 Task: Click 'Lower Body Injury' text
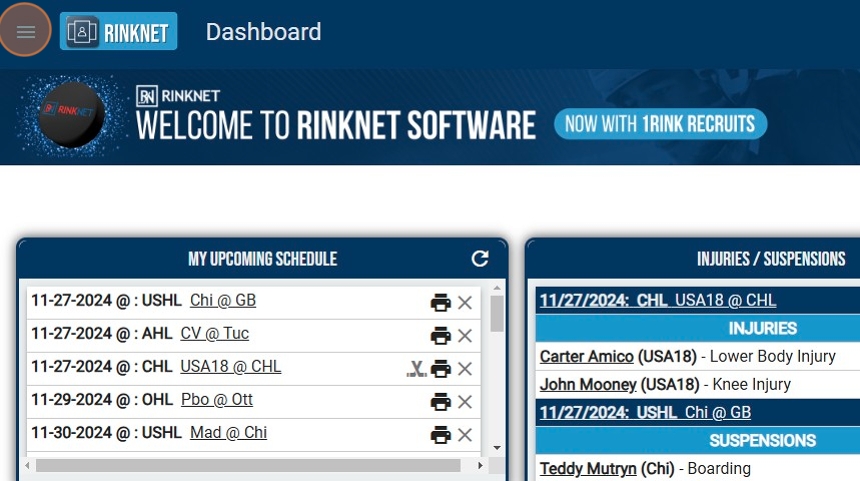click(x=773, y=356)
